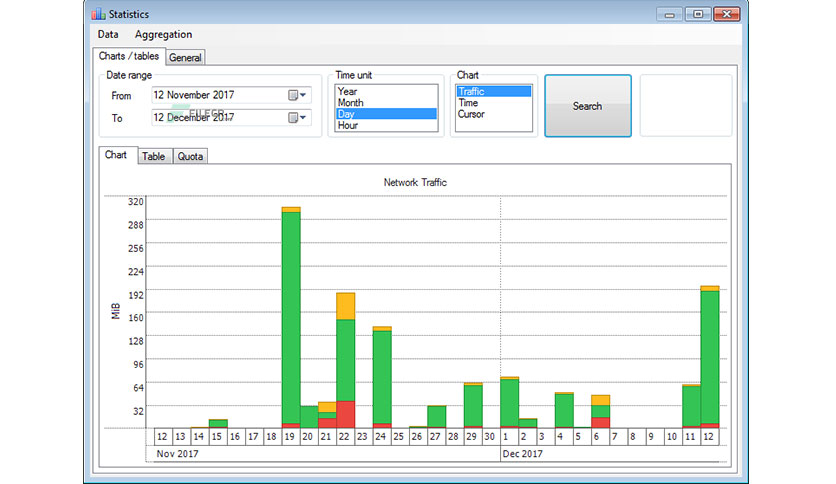Click the day label 30 on x-axis
Screen dimensions: 836x484
point(489,437)
